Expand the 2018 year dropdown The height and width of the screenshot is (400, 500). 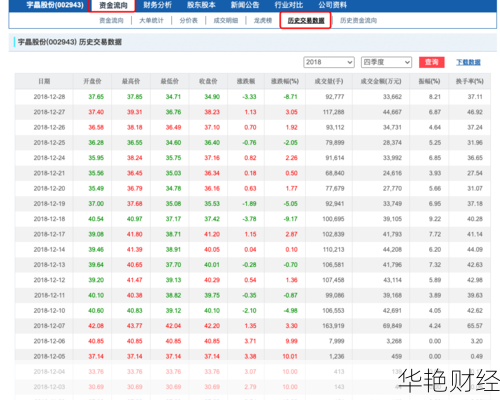coord(329,62)
